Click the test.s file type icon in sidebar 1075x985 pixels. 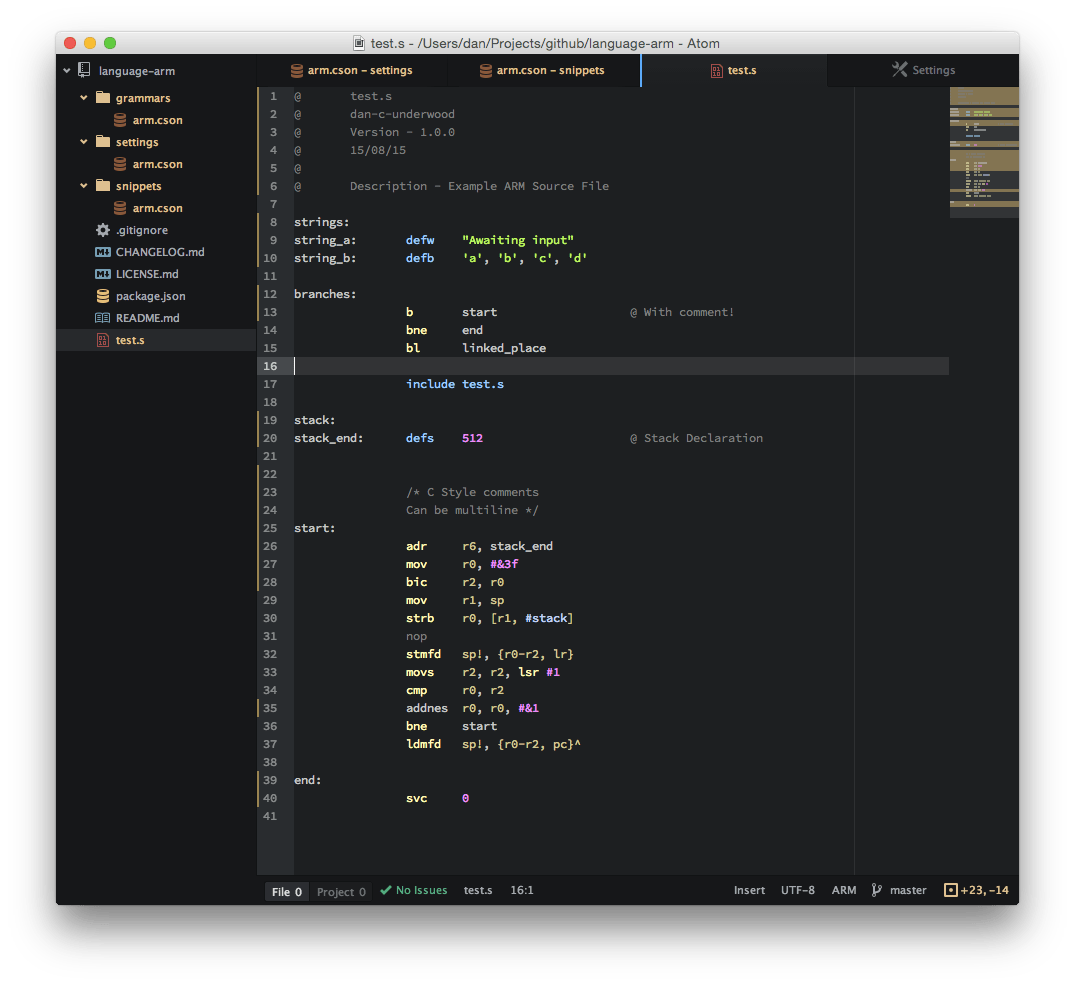pos(103,340)
